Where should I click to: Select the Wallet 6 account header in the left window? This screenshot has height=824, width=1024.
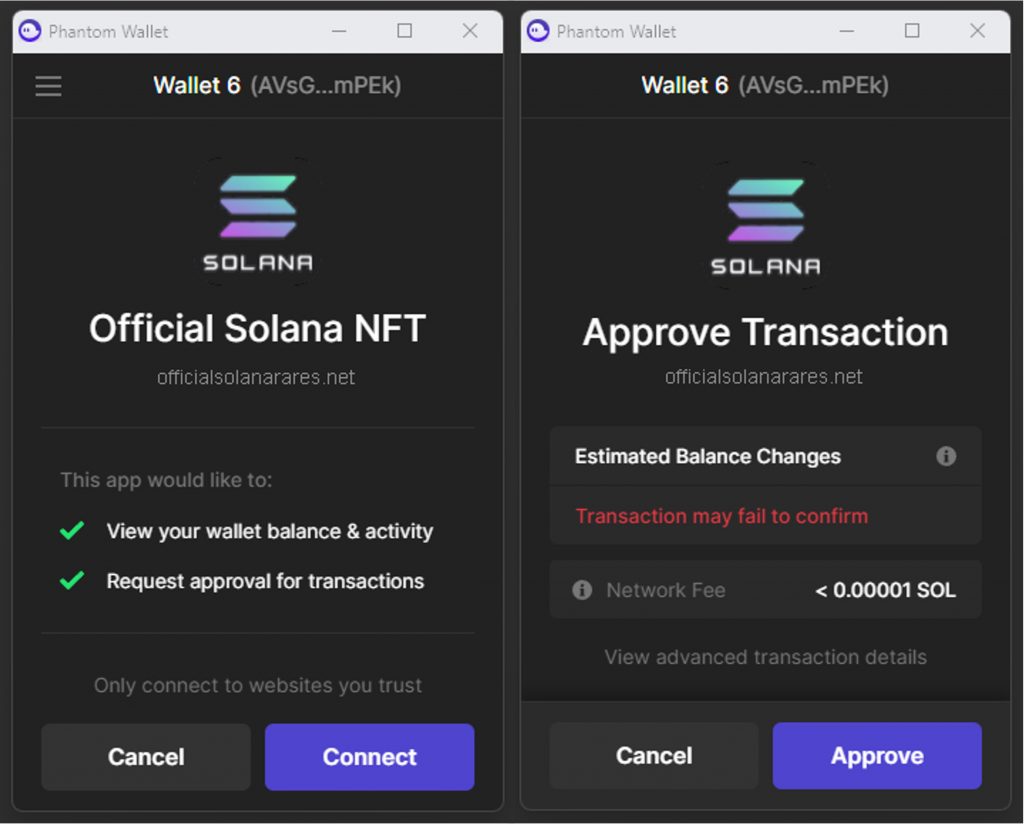[x=277, y=86]
